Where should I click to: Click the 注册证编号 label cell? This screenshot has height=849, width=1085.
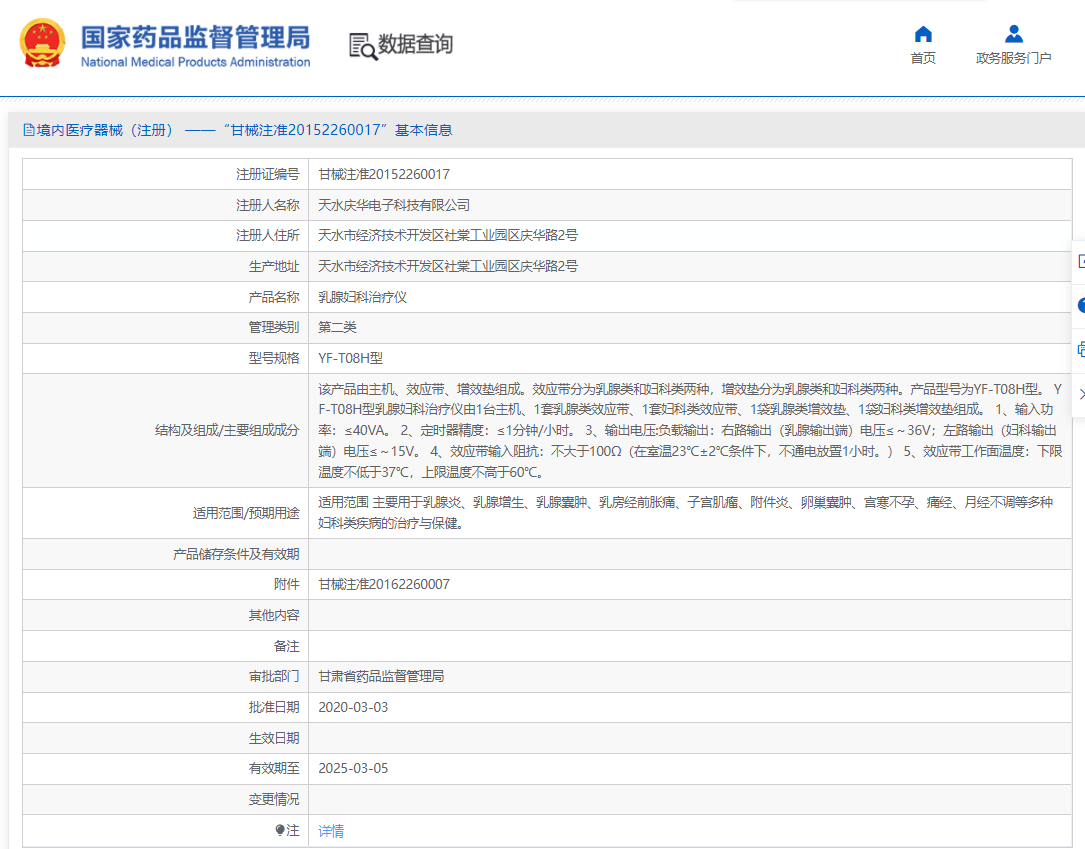165,174
